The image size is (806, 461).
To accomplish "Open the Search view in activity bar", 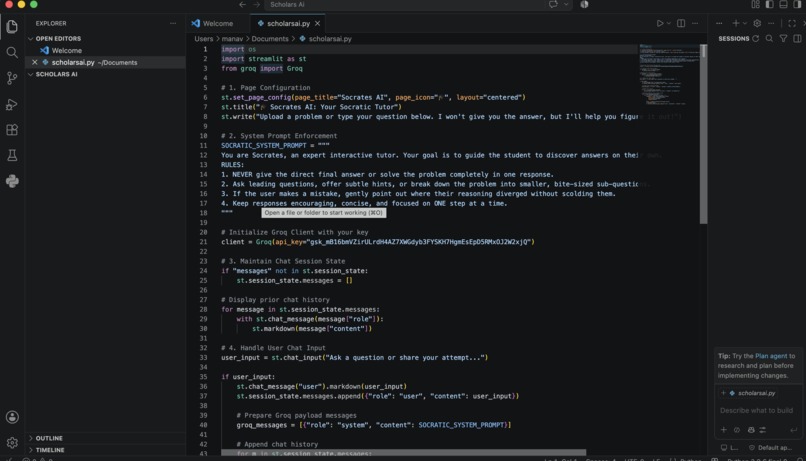I will click(x=12, y=52).
